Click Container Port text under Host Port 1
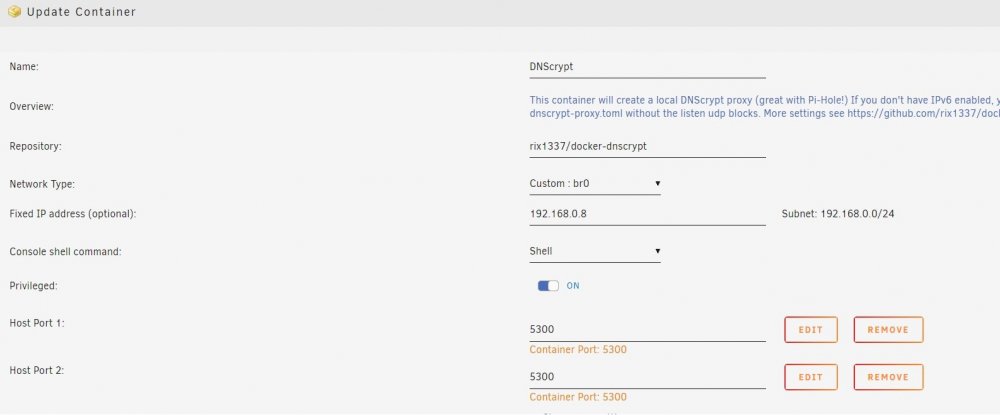This screenshot has width=1000, height=415. tap(578, 349)
